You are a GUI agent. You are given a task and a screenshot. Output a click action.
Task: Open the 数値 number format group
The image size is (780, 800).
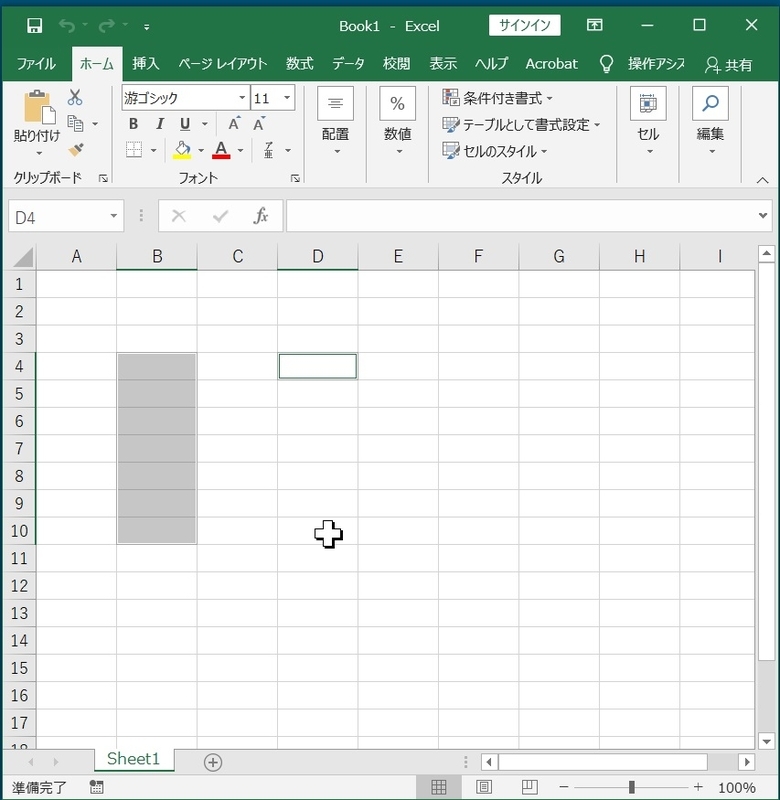click(397, 121)
